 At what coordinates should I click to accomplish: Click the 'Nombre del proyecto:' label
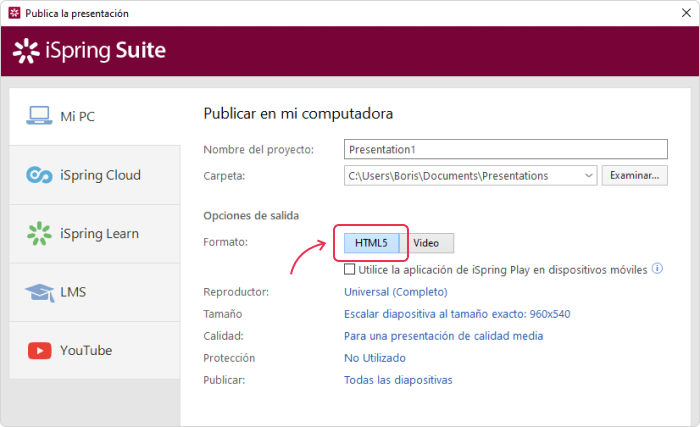(258, 150)
